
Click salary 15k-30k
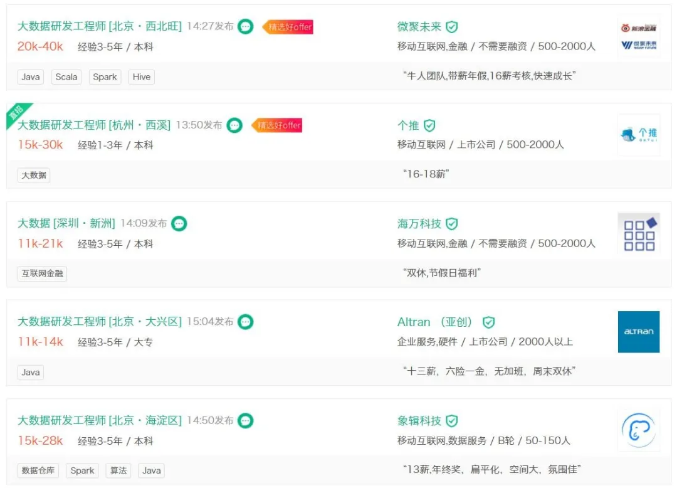[x=40, y=145]
